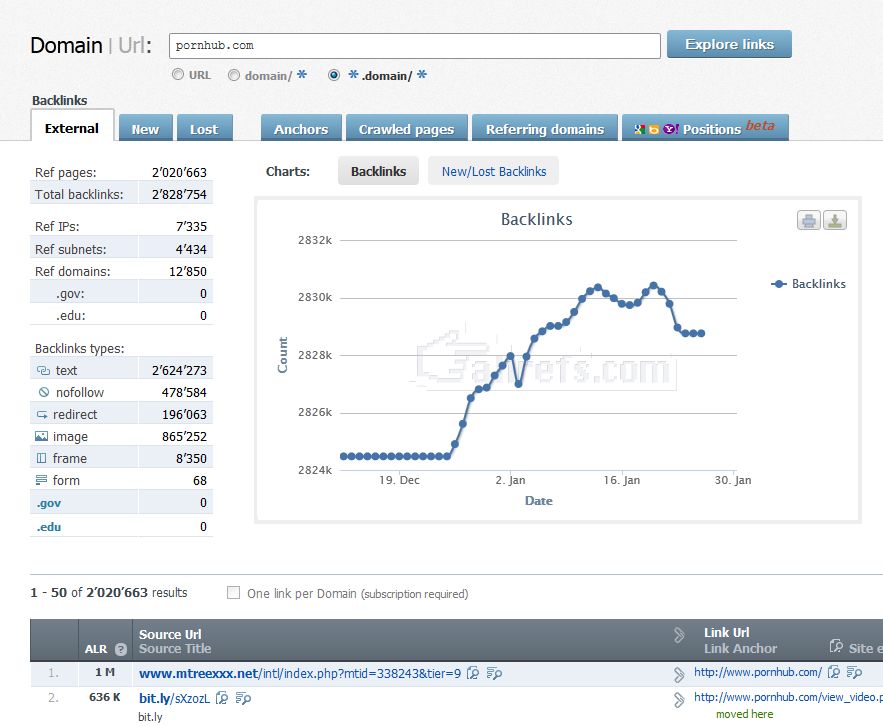View the Referring domains tab

coord(545,128)
